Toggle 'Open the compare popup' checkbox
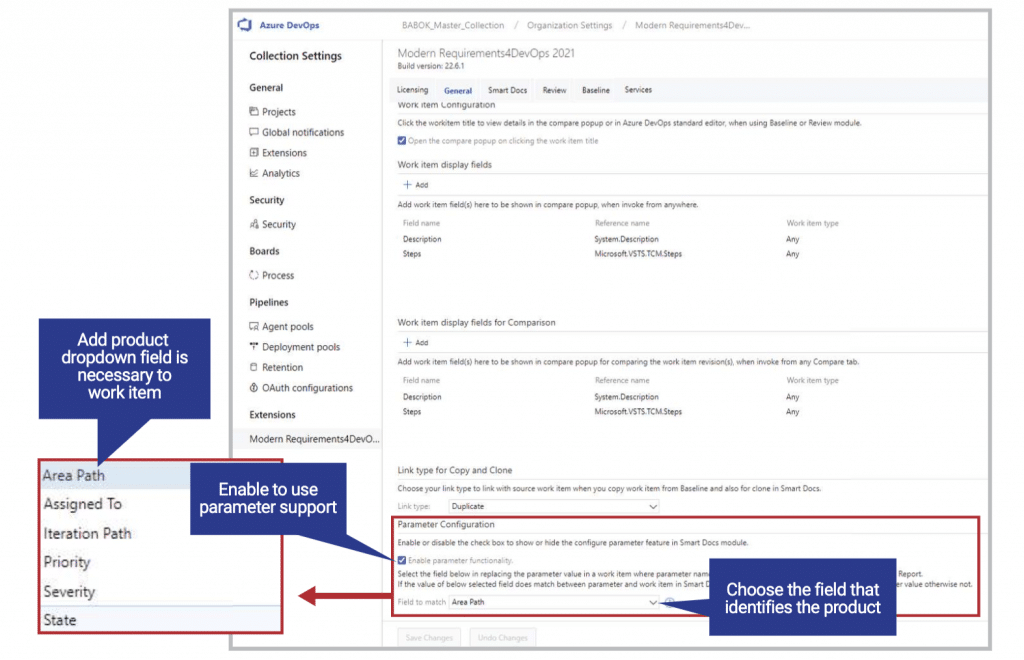The width and height of the screenshot is (1024, 660). coord(402,141)
